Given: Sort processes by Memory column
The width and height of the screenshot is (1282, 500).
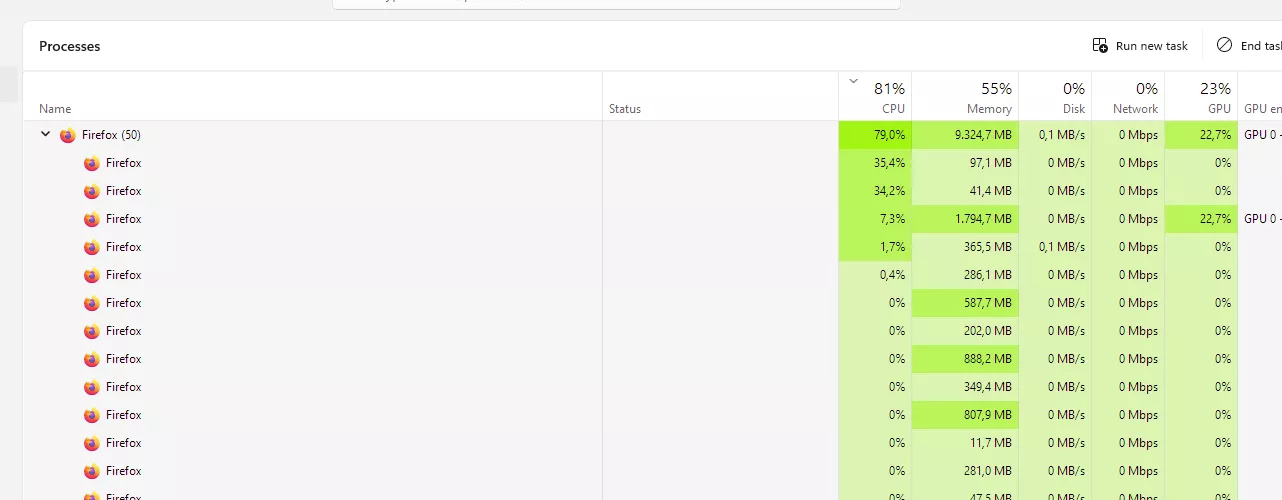Looking at the screenshot, I should click(965, 97).
